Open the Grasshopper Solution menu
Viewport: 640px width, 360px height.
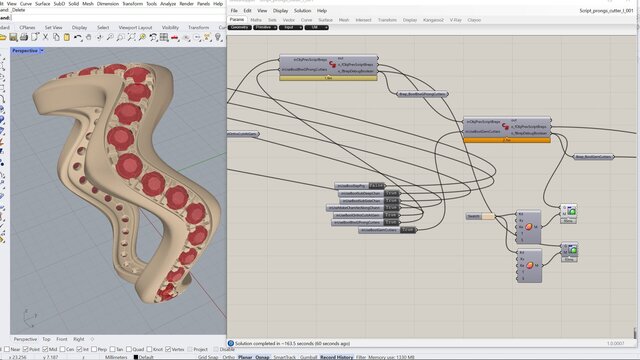point(302,11)
